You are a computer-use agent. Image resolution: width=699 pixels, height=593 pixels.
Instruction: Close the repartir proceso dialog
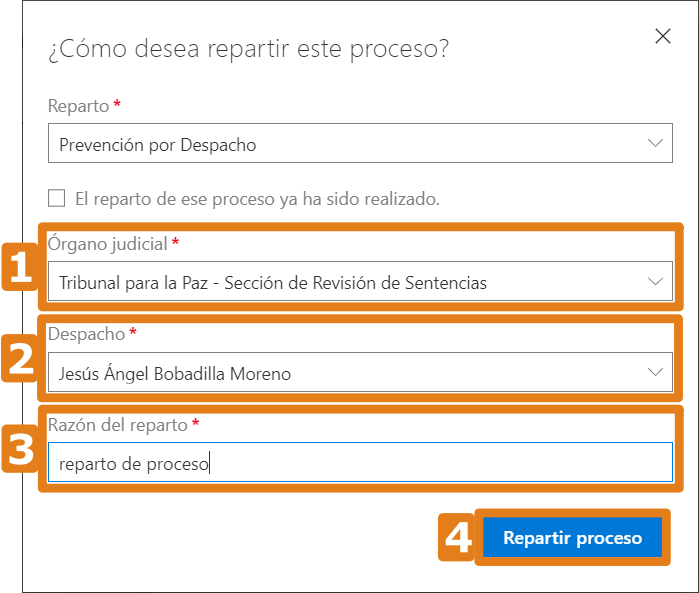coord(662,37)
